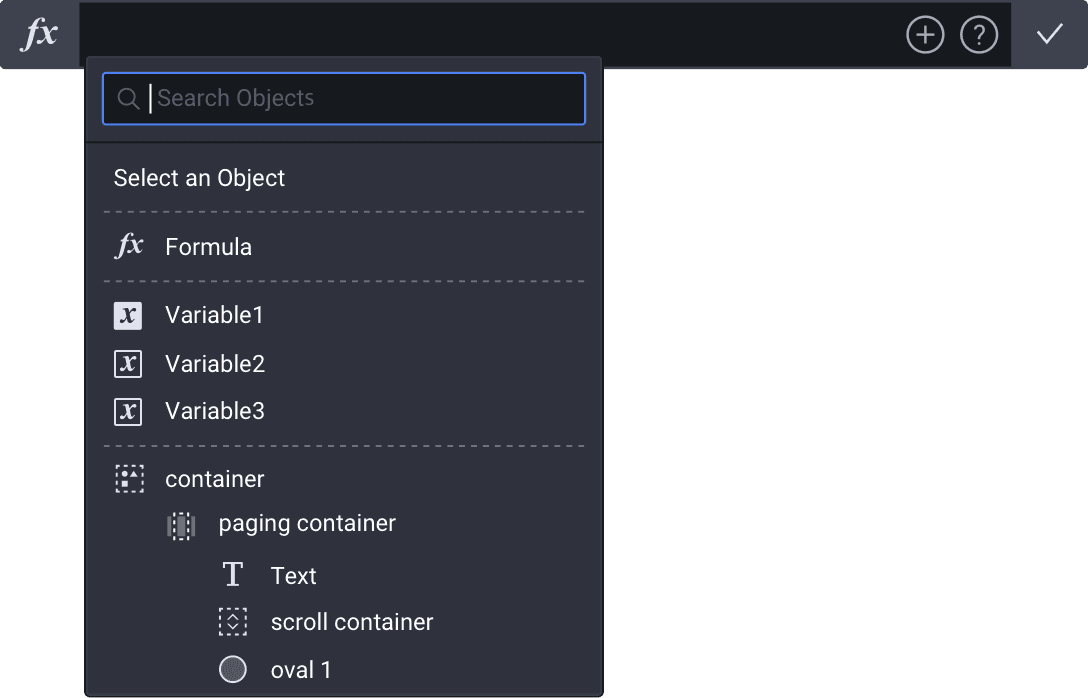This screenshot has width=1088, height=698.
Task: Open the add object plus icon
Action: [925, 34]
